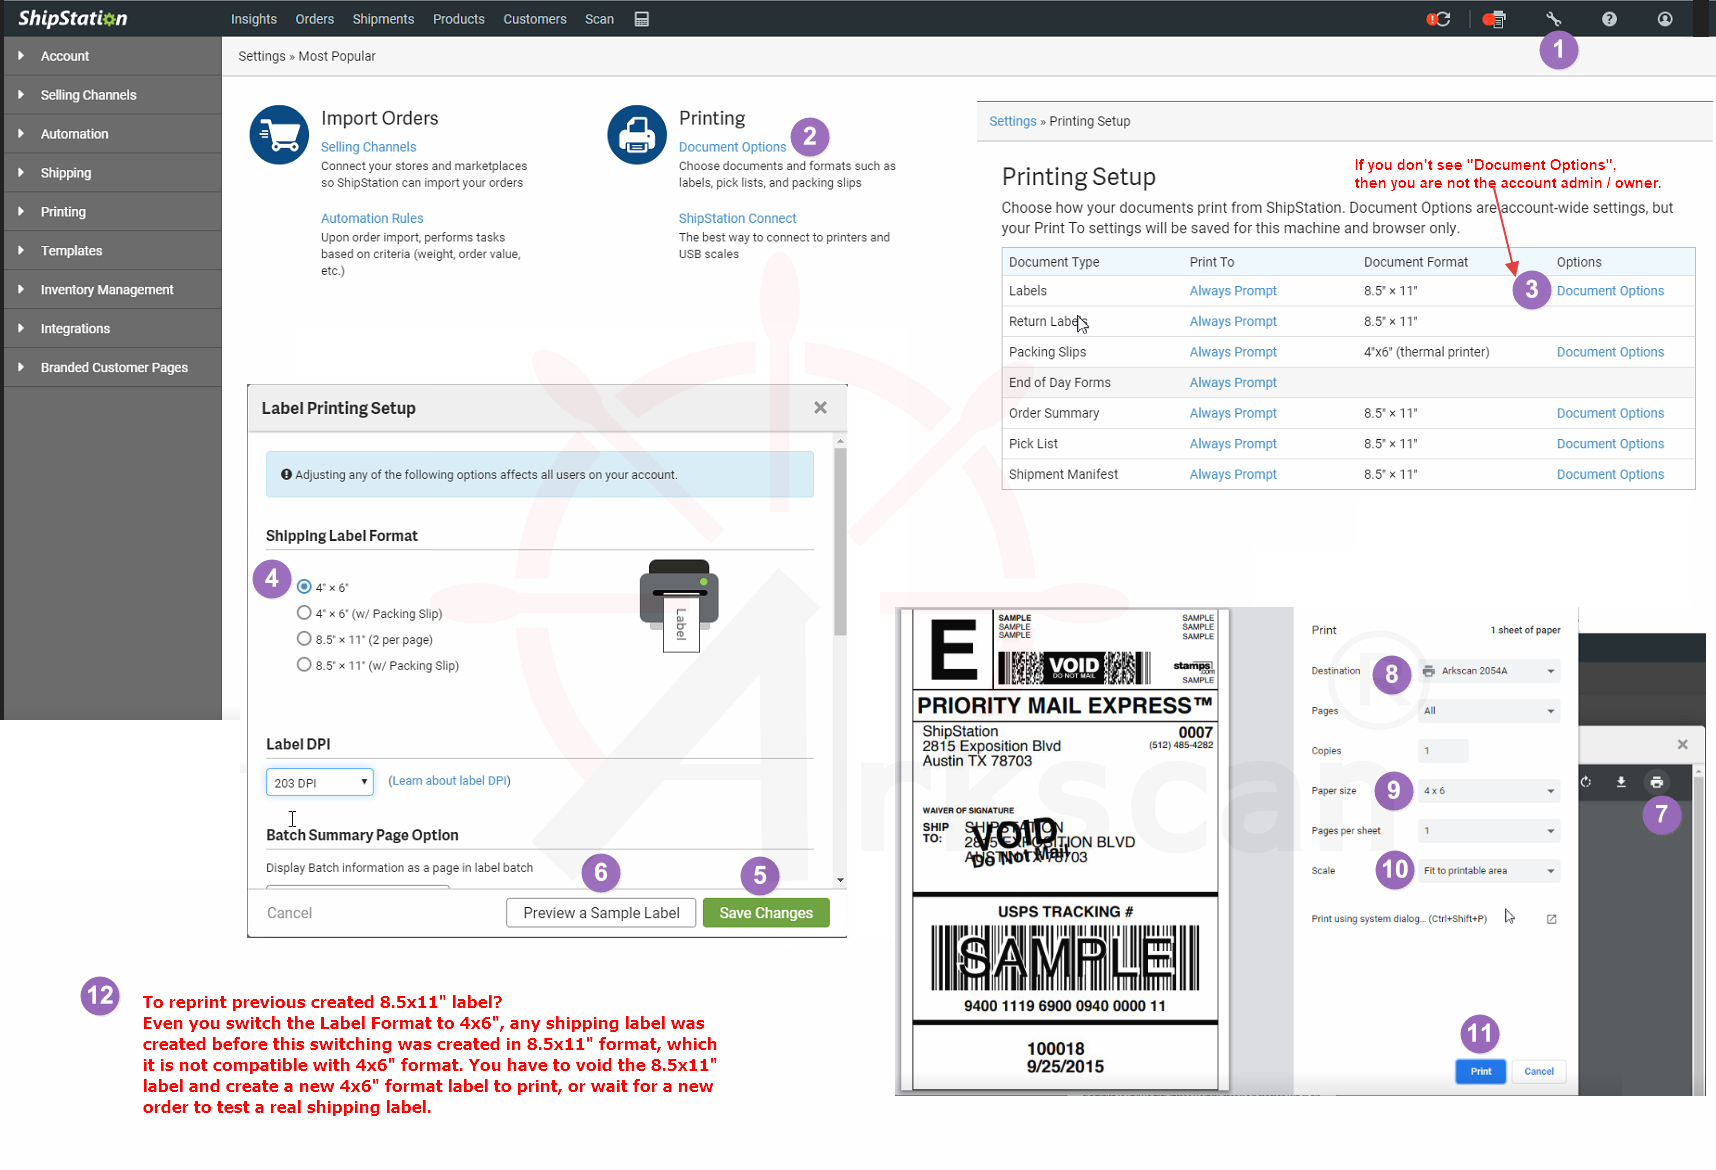1716x1170 pixels.
Task: Expand the Branded Customer Pages section
Action: point(112,368)
